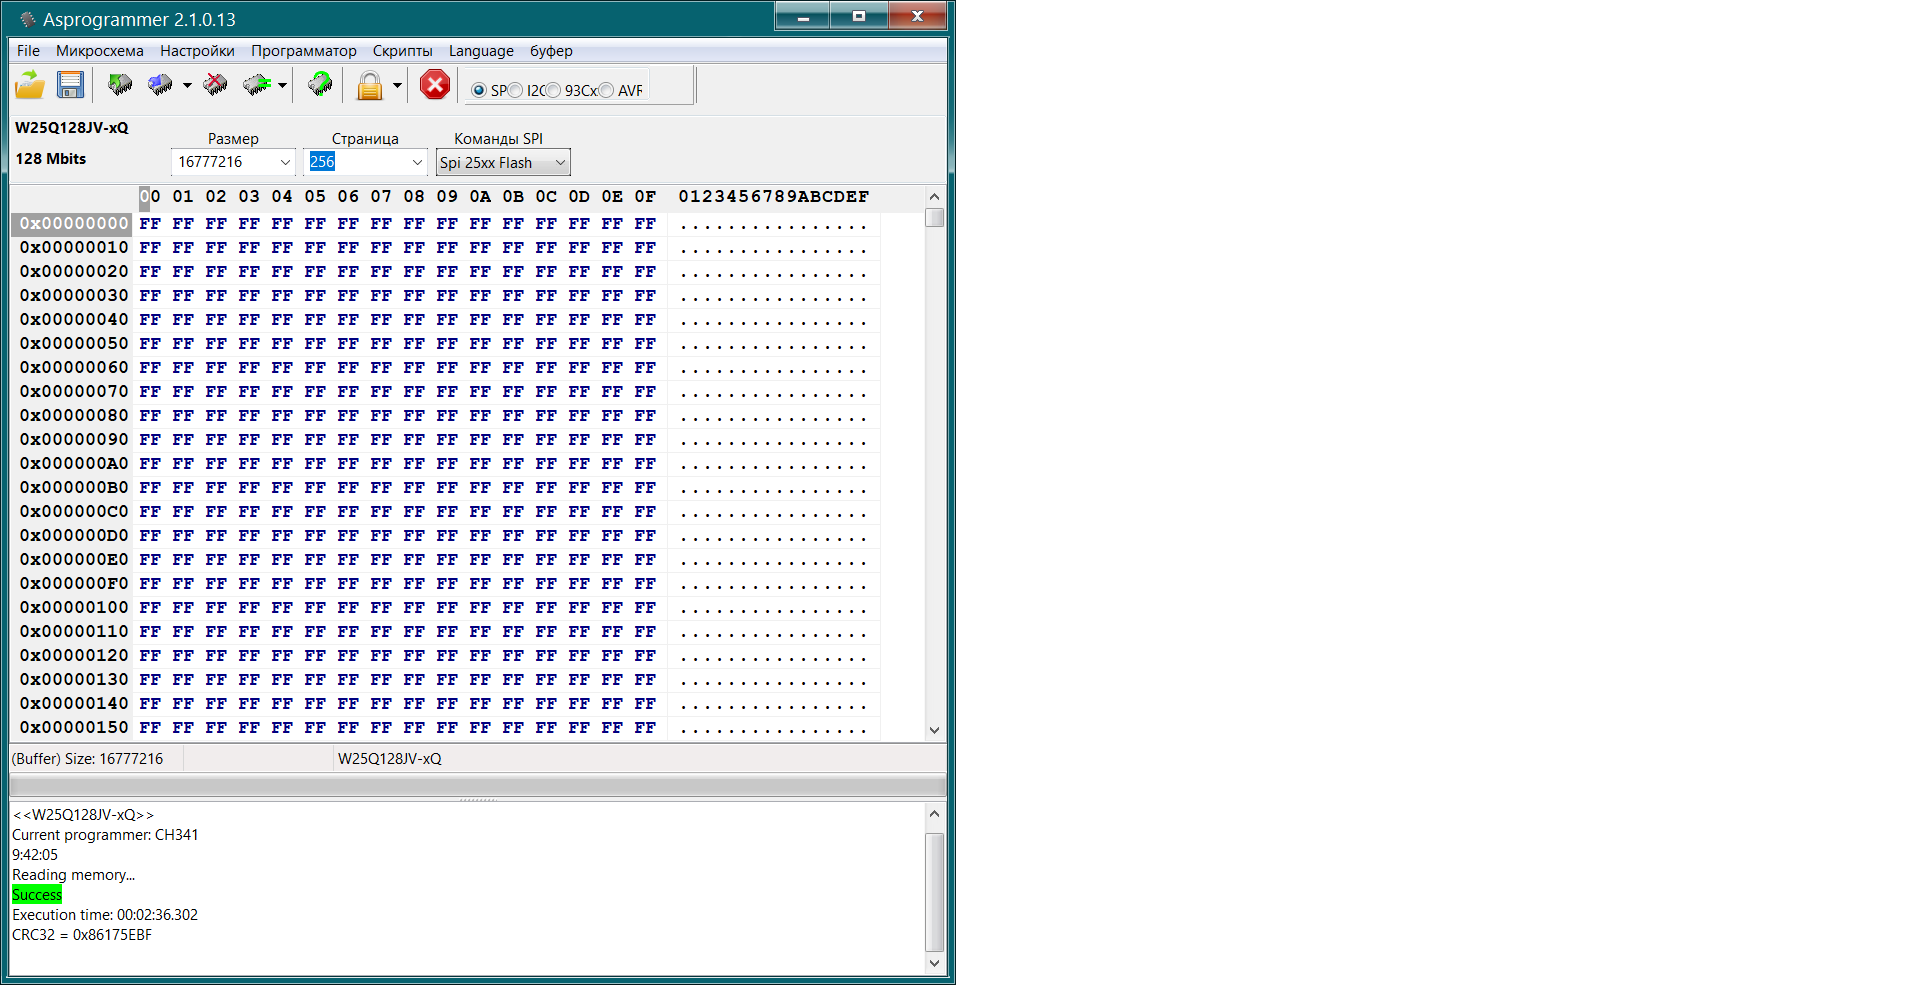Click the 16777216 size input field

click(x=224, y=162)
